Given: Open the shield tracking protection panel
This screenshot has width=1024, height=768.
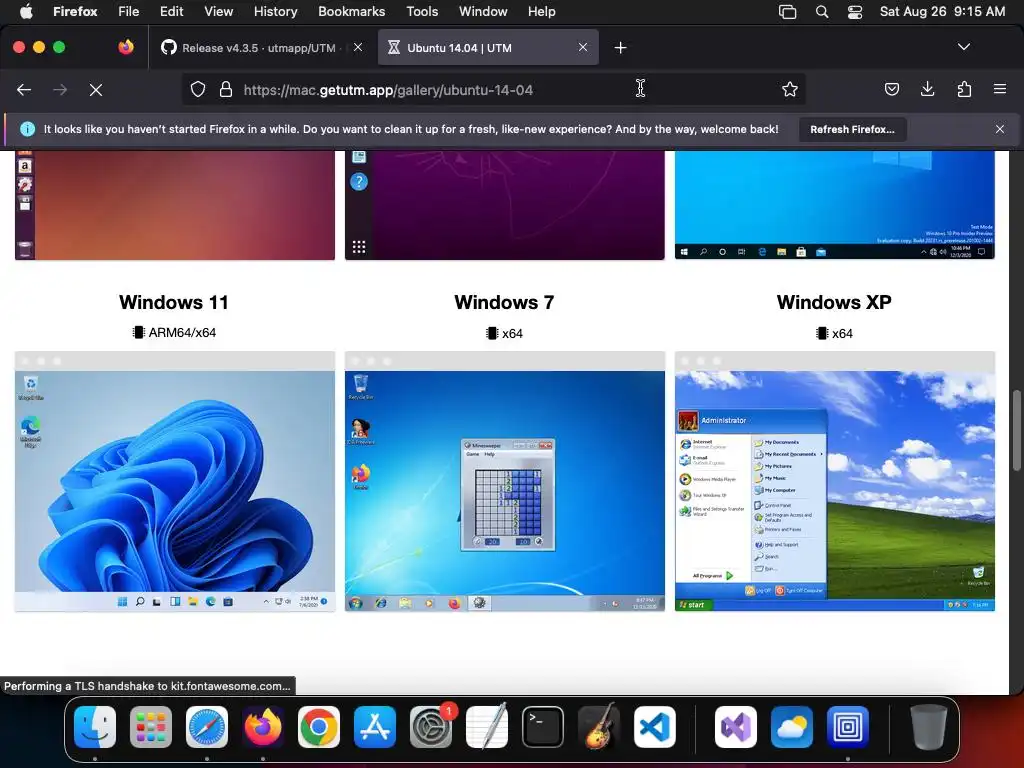Looking at the screenshot, I should point(198,89).
